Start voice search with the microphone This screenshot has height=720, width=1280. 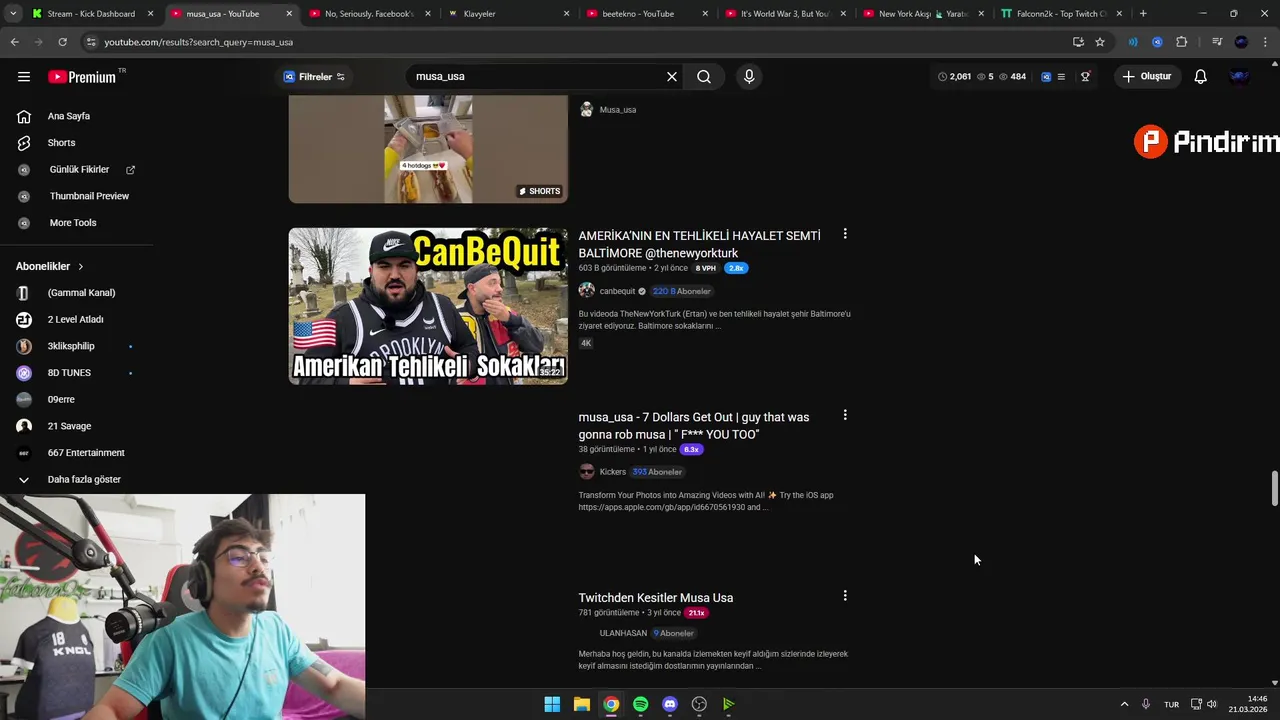749,76
